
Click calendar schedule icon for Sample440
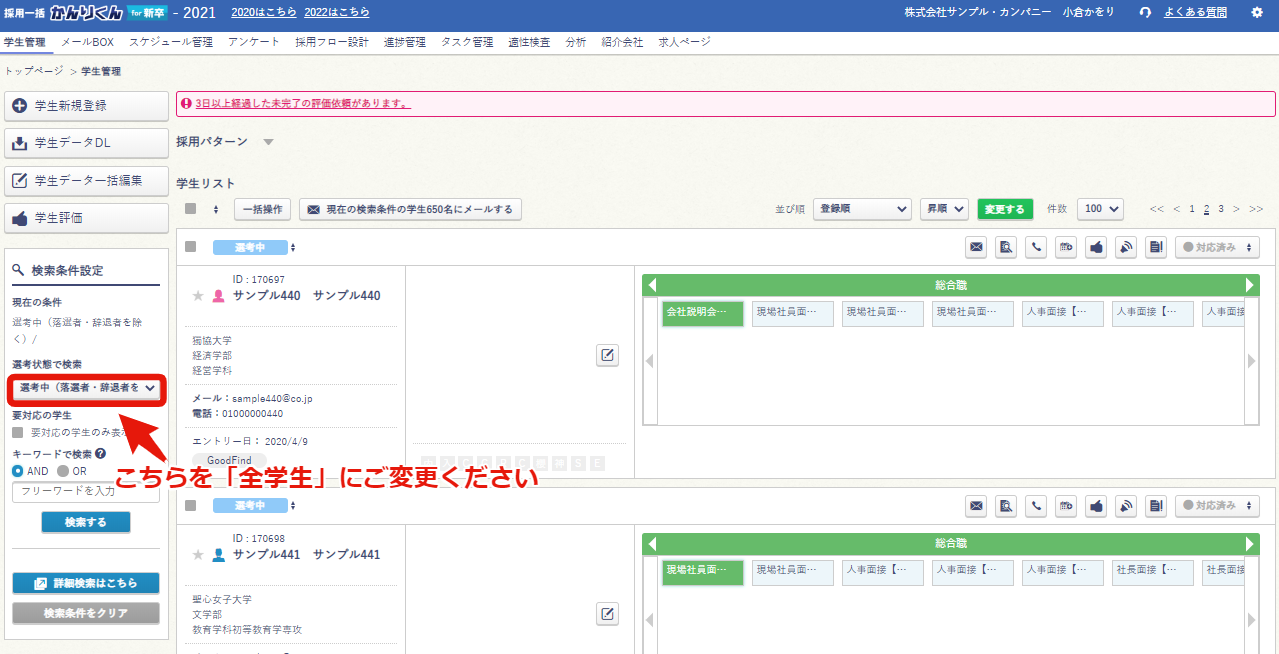pyautogui.click(x=1066, y=248)
